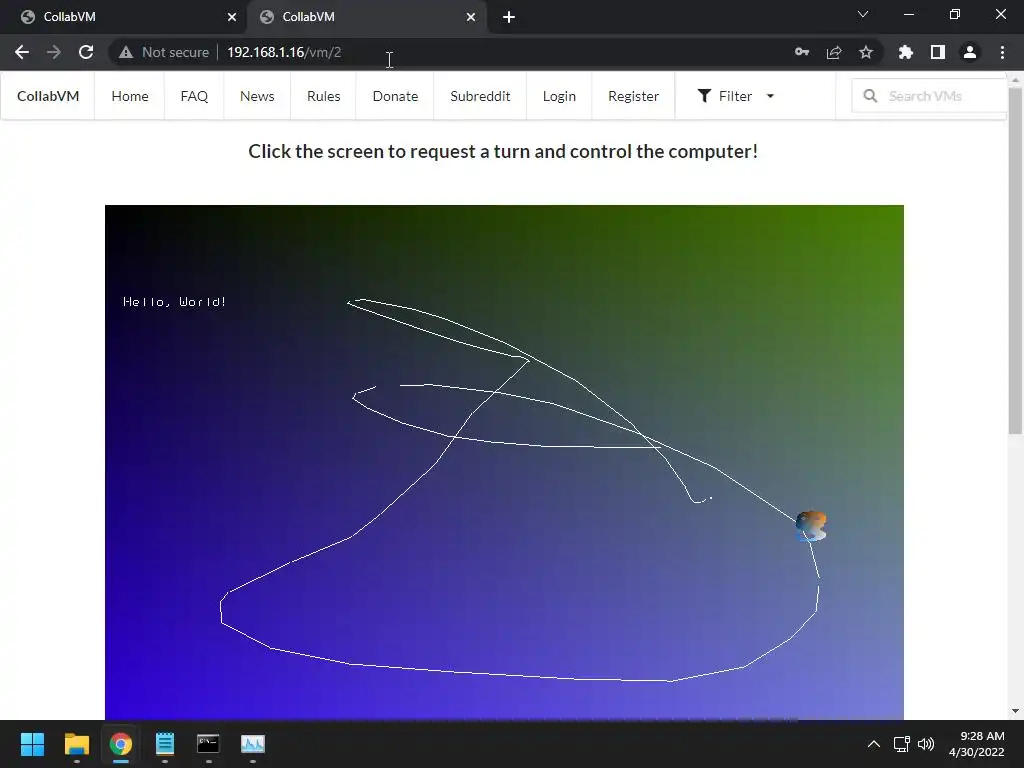Click the Register link
The height and width of the screenshot is (768, 1024).
click(633, 96)
